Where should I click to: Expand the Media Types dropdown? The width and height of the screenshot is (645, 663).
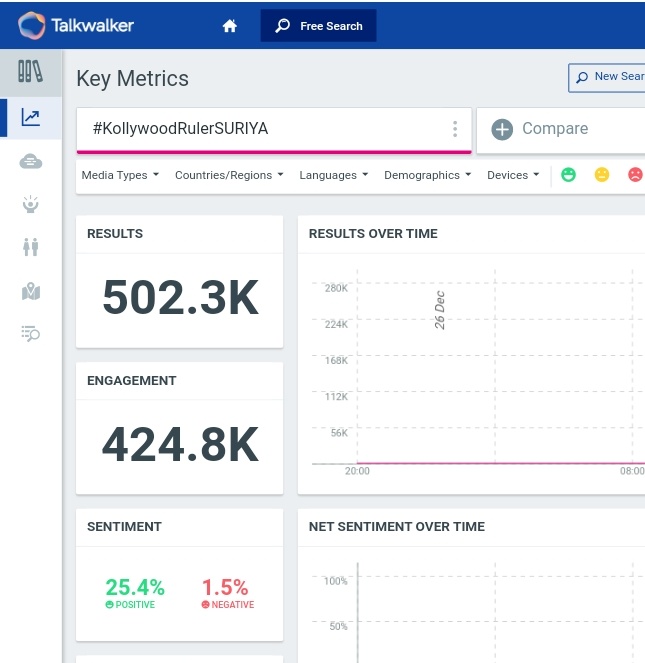click(120, 175)
